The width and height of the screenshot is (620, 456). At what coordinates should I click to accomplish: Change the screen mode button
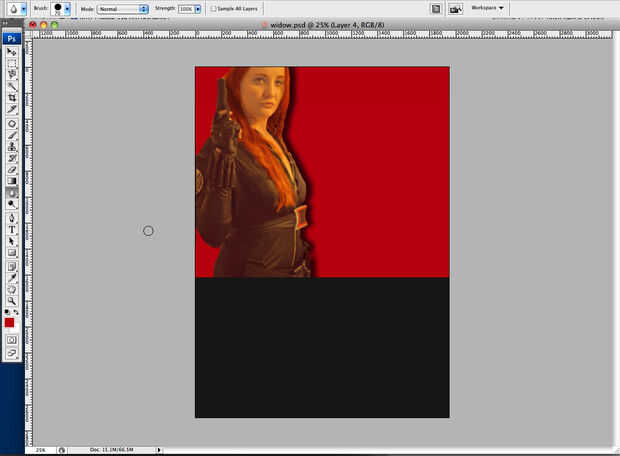(x=11, y=353)
